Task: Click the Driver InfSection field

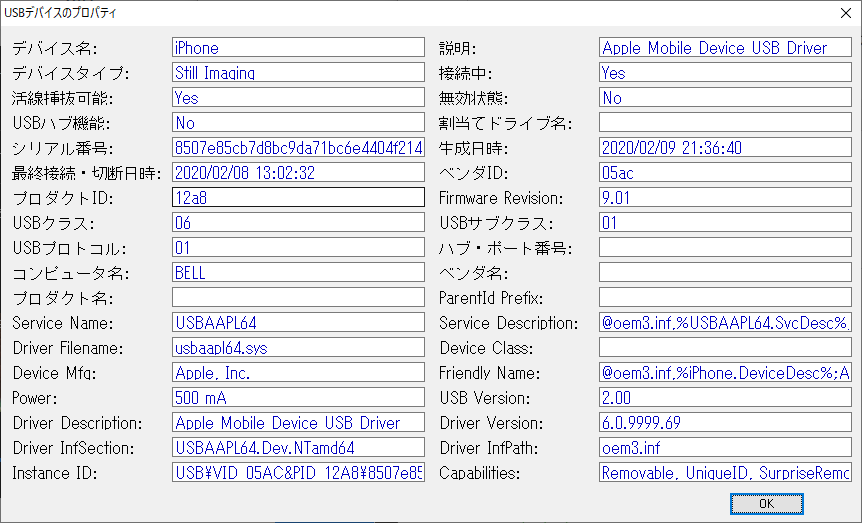Action: coord(298,448)
